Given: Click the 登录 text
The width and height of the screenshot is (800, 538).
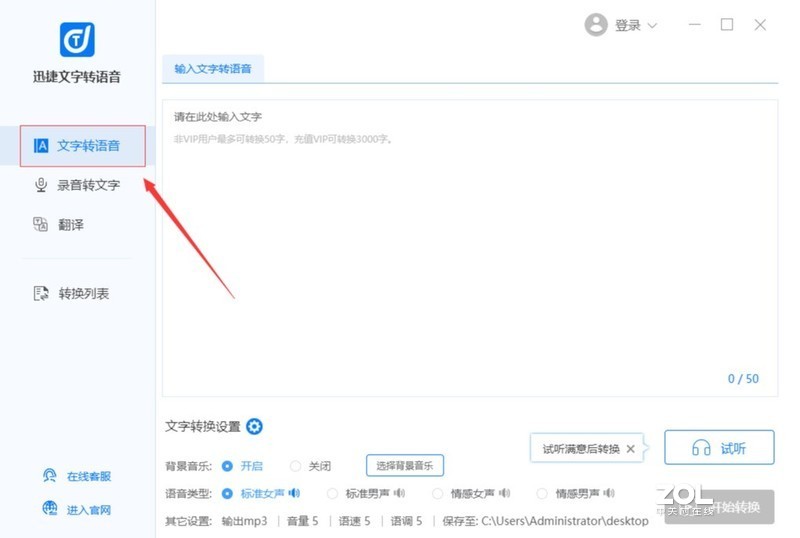Looking at the screenshot, I should tap(628, 25).
